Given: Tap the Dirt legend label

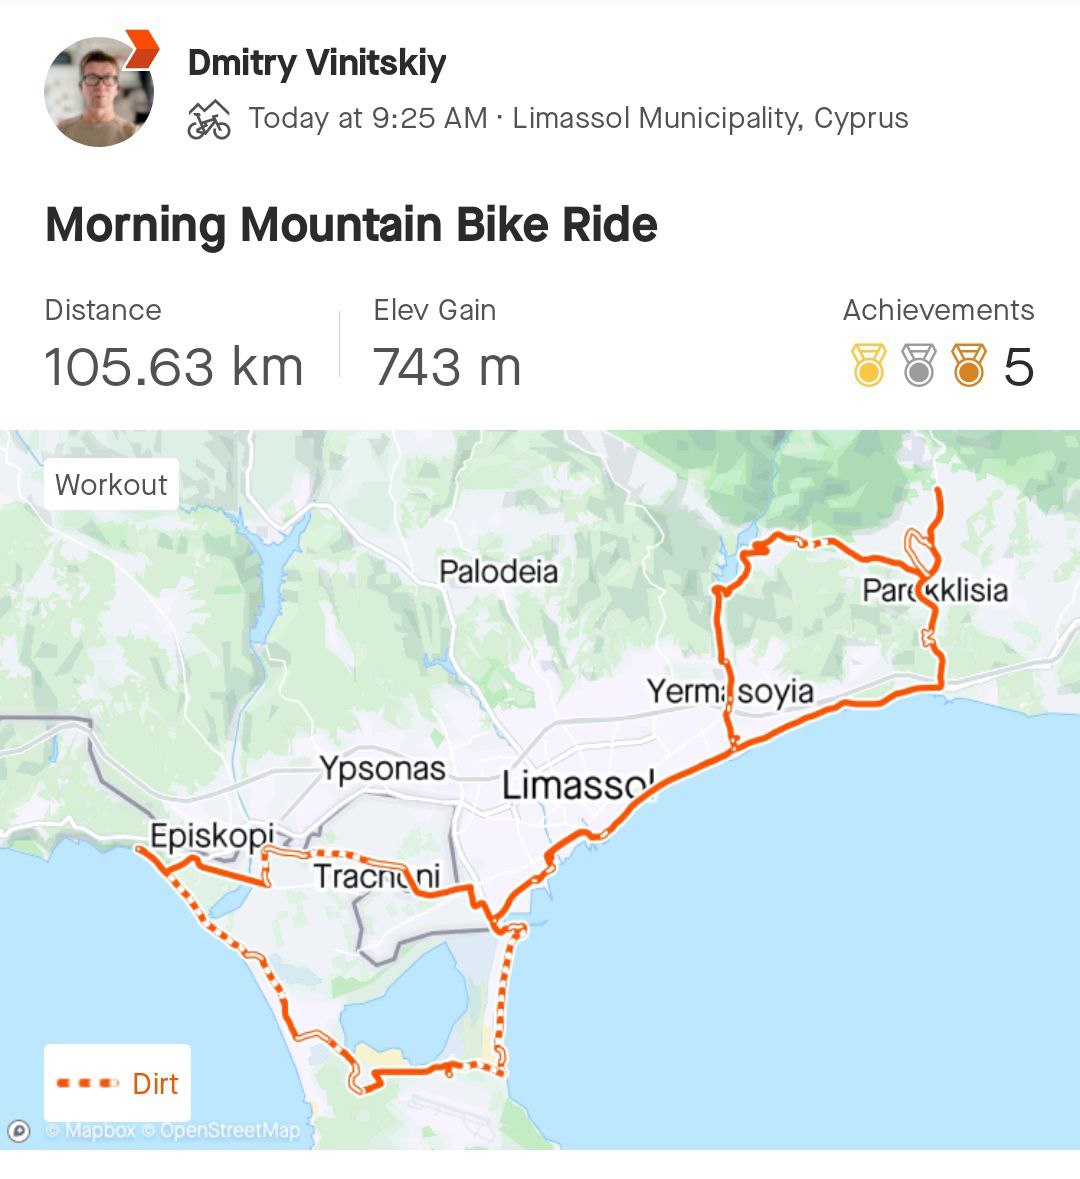Looking at the screenshot, I should [x=155, y=1083].
